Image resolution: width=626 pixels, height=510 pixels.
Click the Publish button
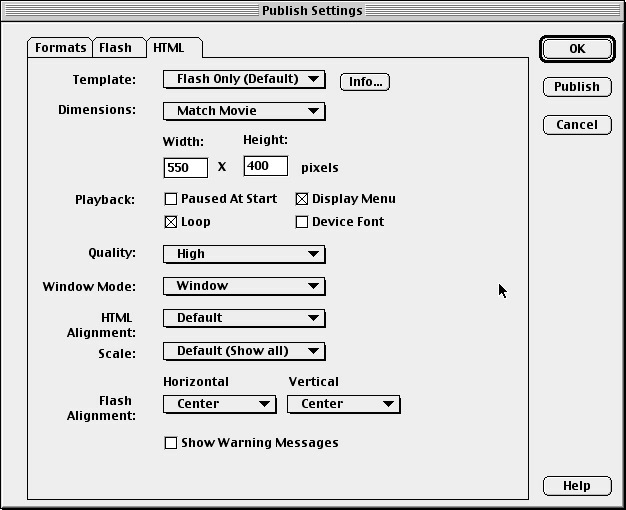tap(577, 87)
